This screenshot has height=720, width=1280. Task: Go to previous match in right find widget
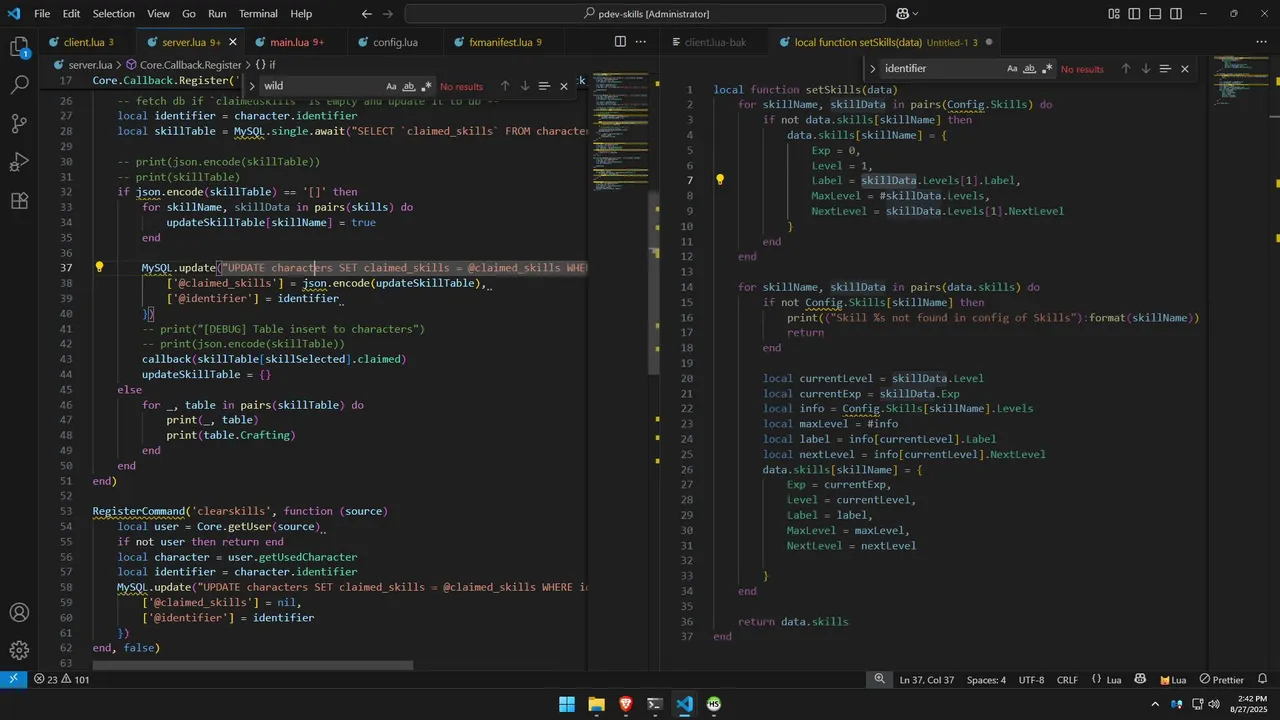point(1126,69)
